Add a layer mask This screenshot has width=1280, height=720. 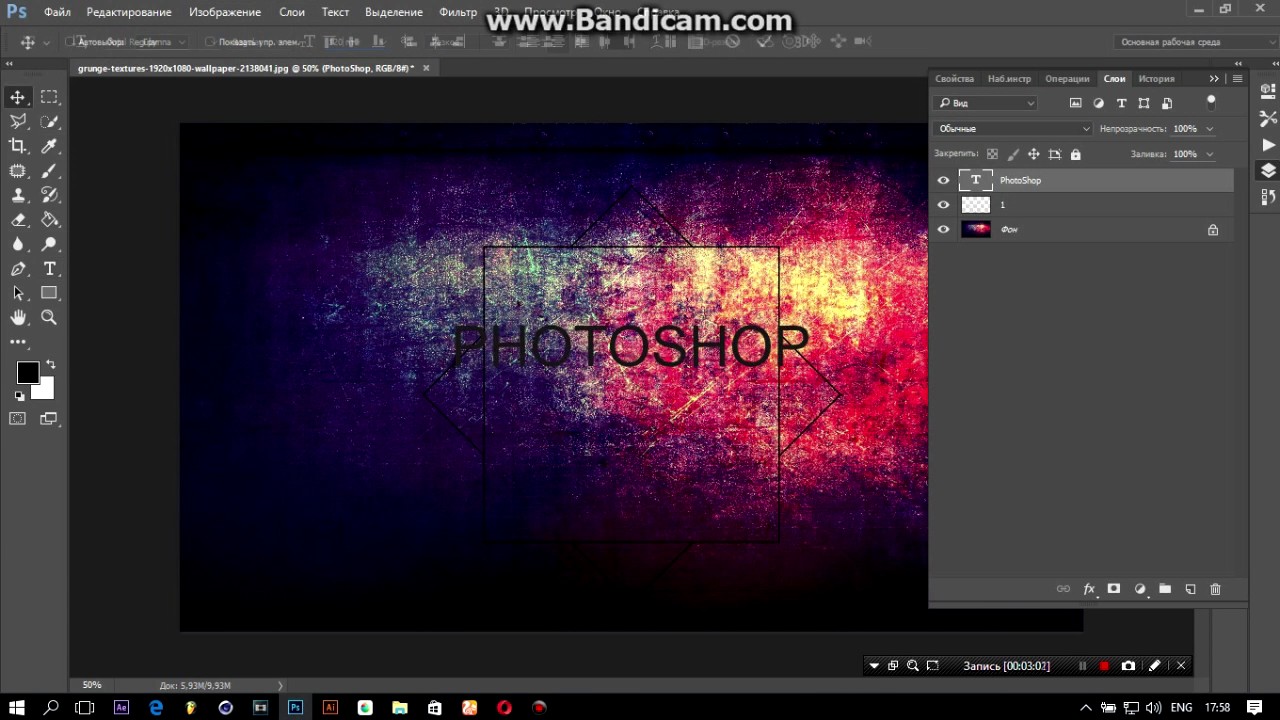[x=1113, y=589]
